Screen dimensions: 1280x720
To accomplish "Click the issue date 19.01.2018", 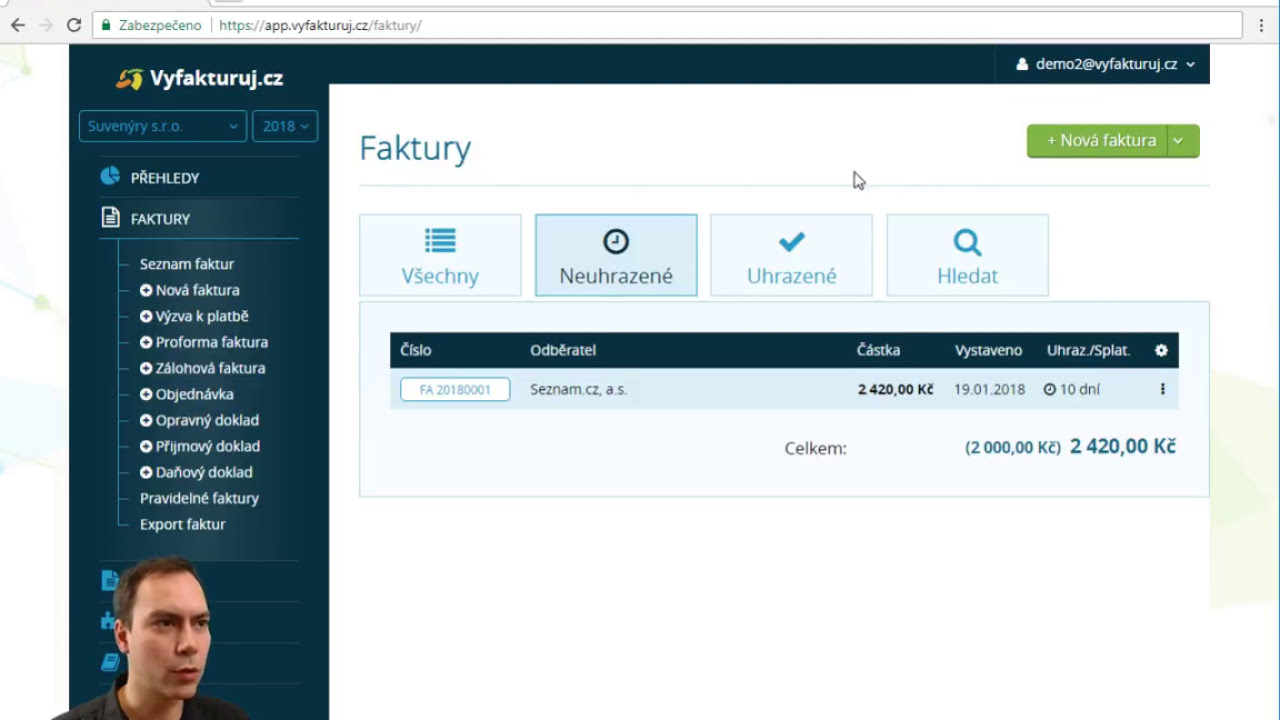I will [x=990, y=389].
